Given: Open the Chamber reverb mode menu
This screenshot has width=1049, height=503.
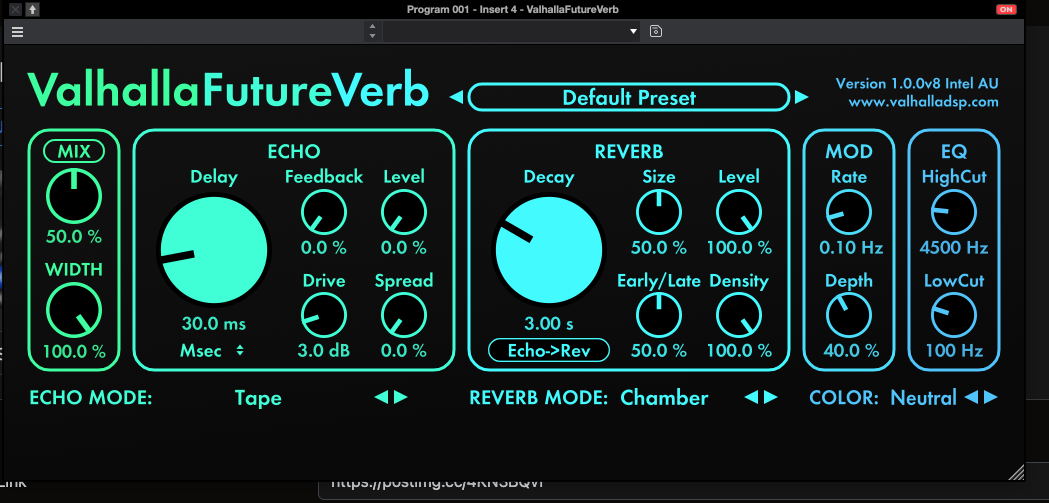Looking at the screenshot, I should tap(664, 398).
